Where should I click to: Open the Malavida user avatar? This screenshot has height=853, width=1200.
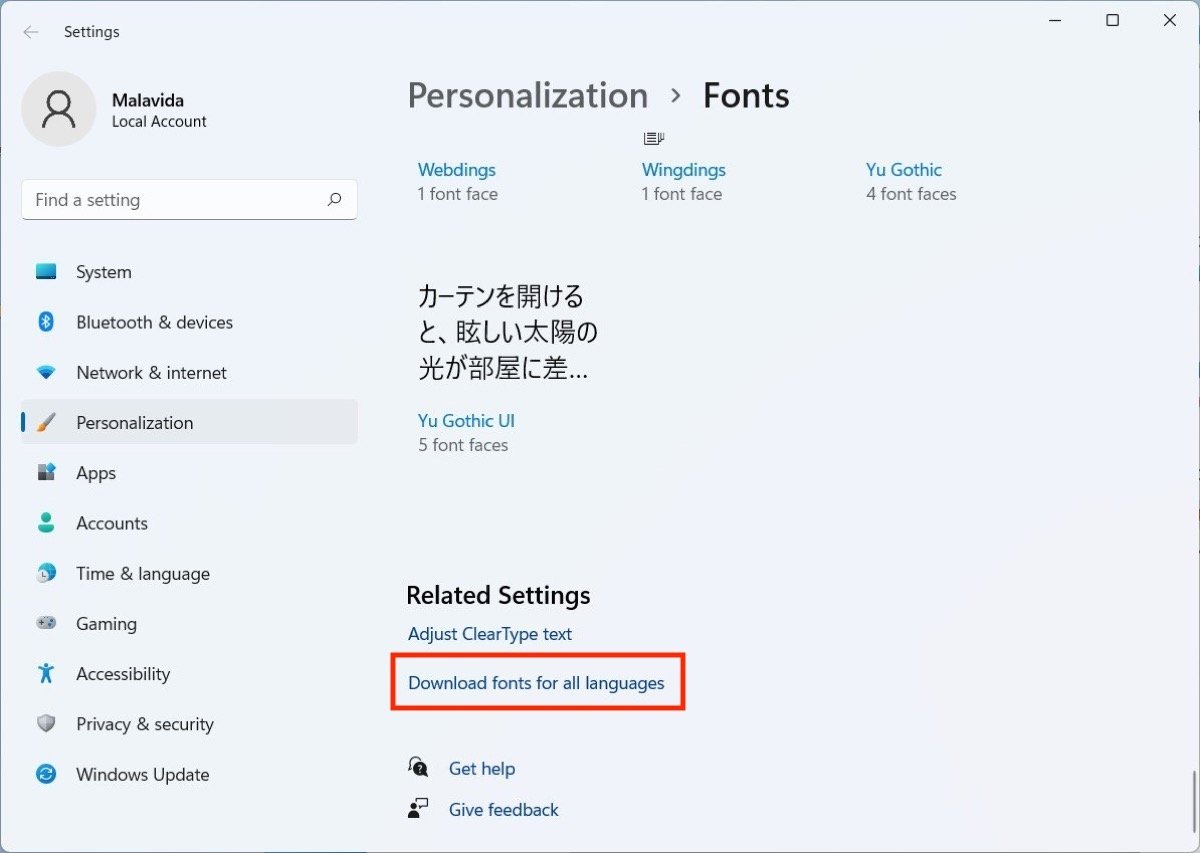(x=59, y=109)
